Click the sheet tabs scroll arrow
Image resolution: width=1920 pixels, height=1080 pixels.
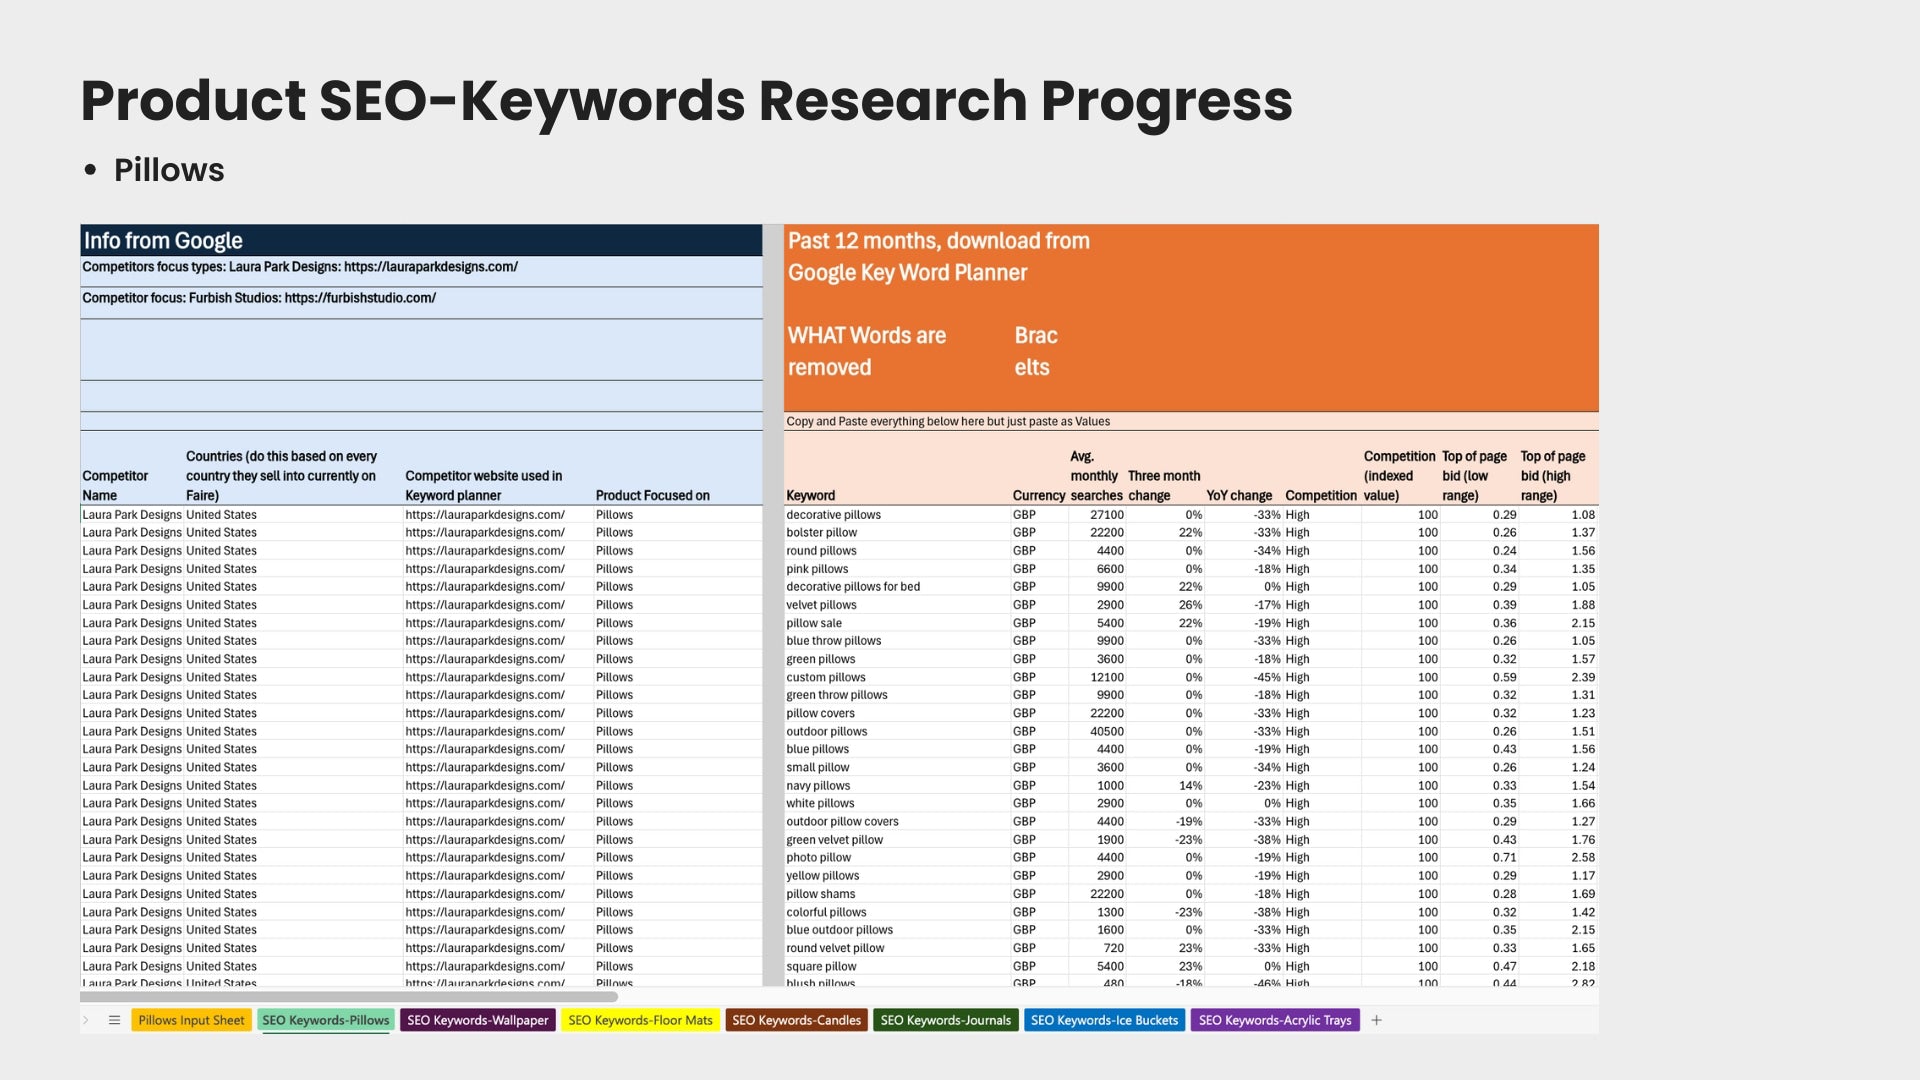pyautogui.click(x=86, y=1020)
